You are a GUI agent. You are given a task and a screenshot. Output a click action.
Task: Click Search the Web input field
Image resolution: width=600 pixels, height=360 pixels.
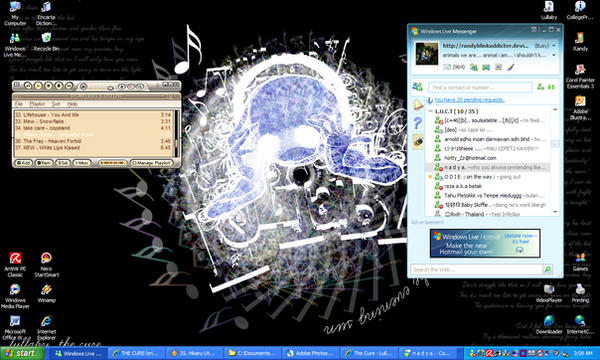[476, 270]
